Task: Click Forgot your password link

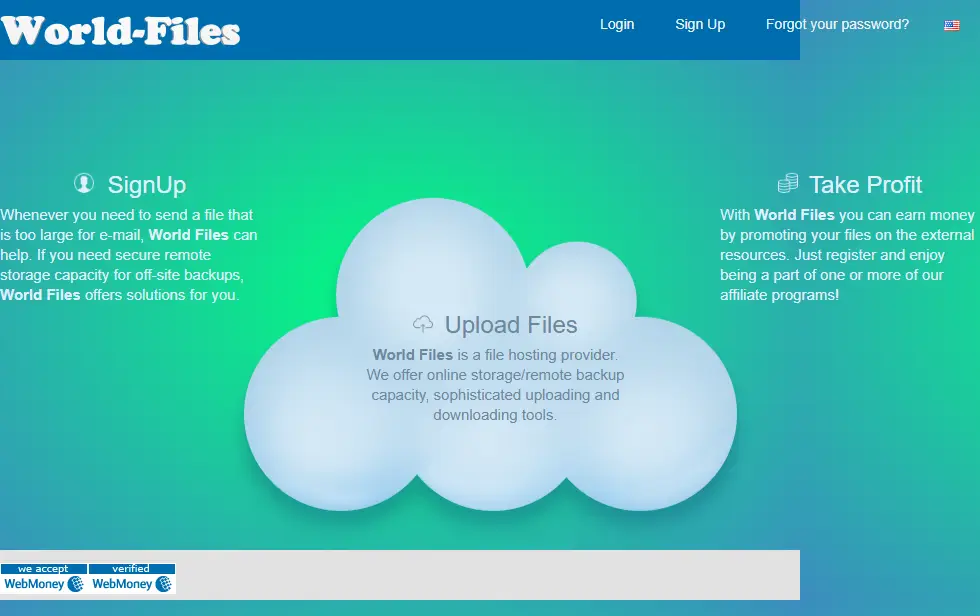Action: click(x=838, y=24)
